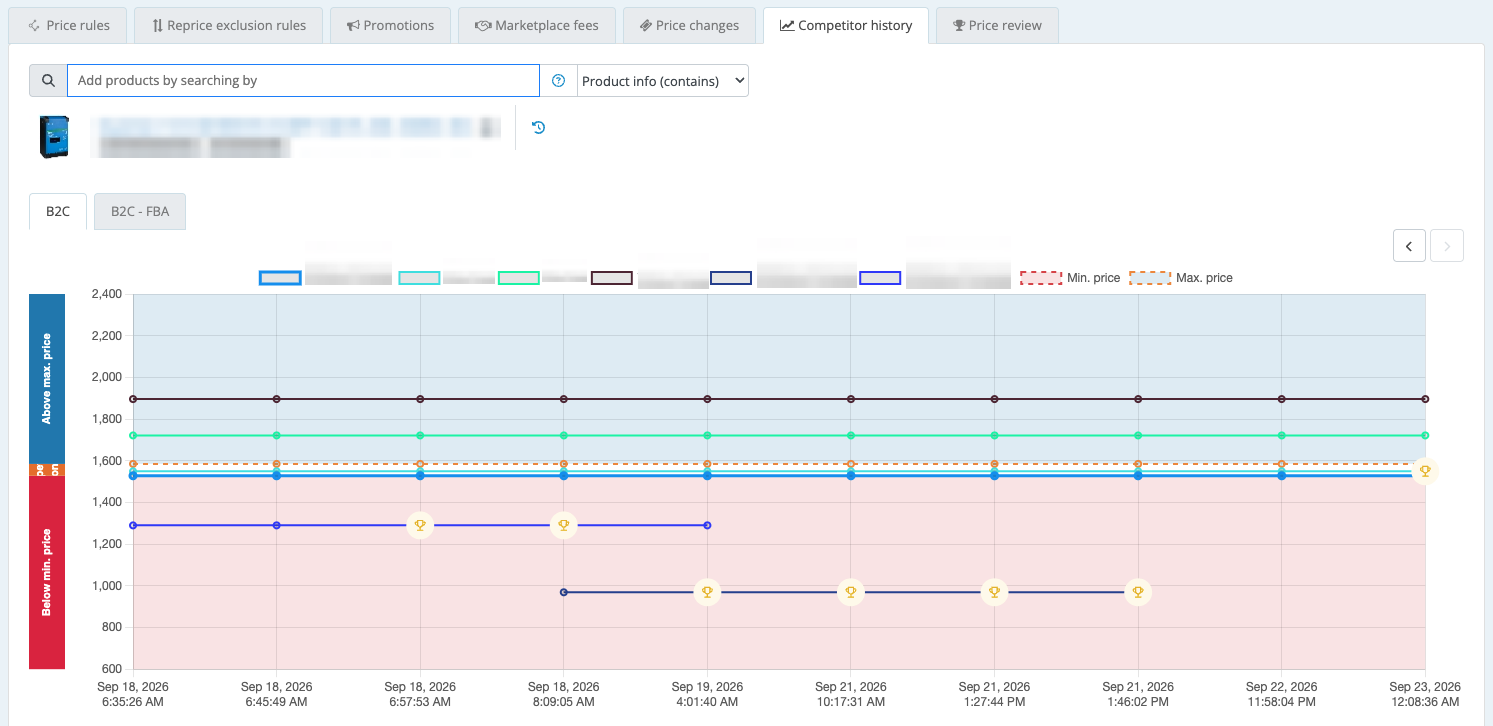The height and width of the screenshot is (726, 1493).
Task: Go to previous chart page arrow
Action: tap(1409, 245)
